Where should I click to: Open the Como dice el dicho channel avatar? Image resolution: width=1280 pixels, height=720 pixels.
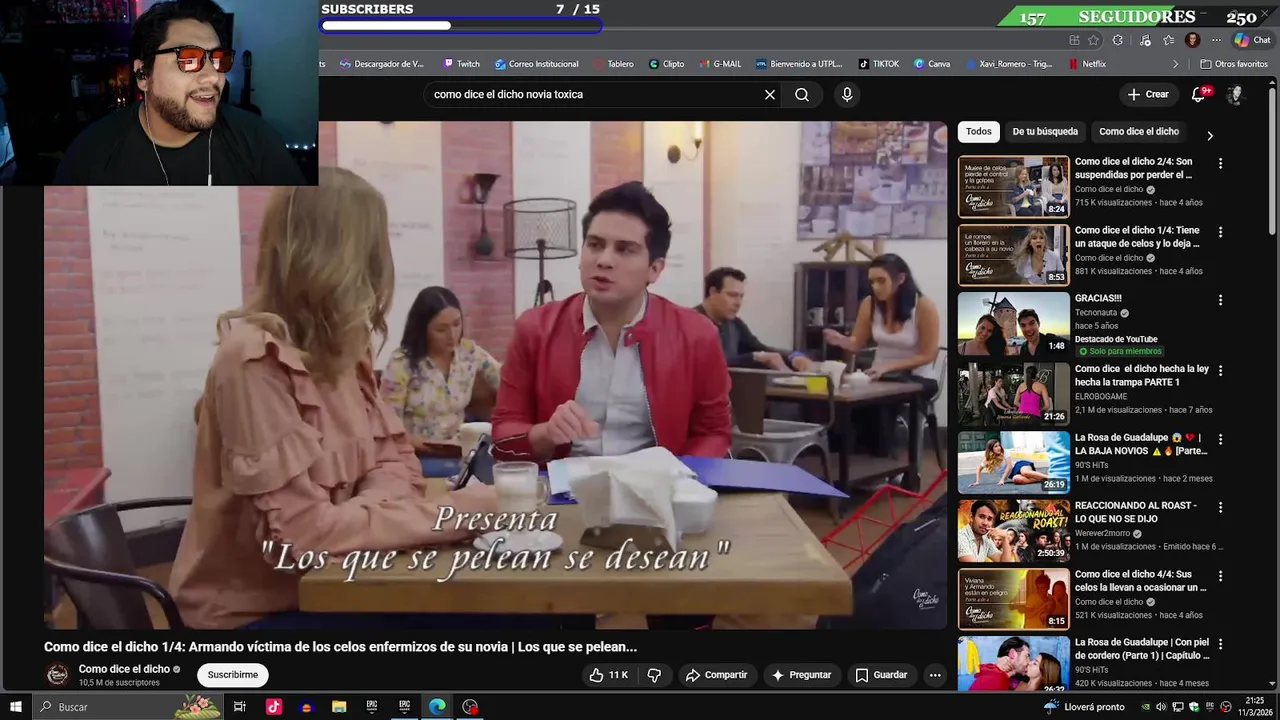point(58,674)
